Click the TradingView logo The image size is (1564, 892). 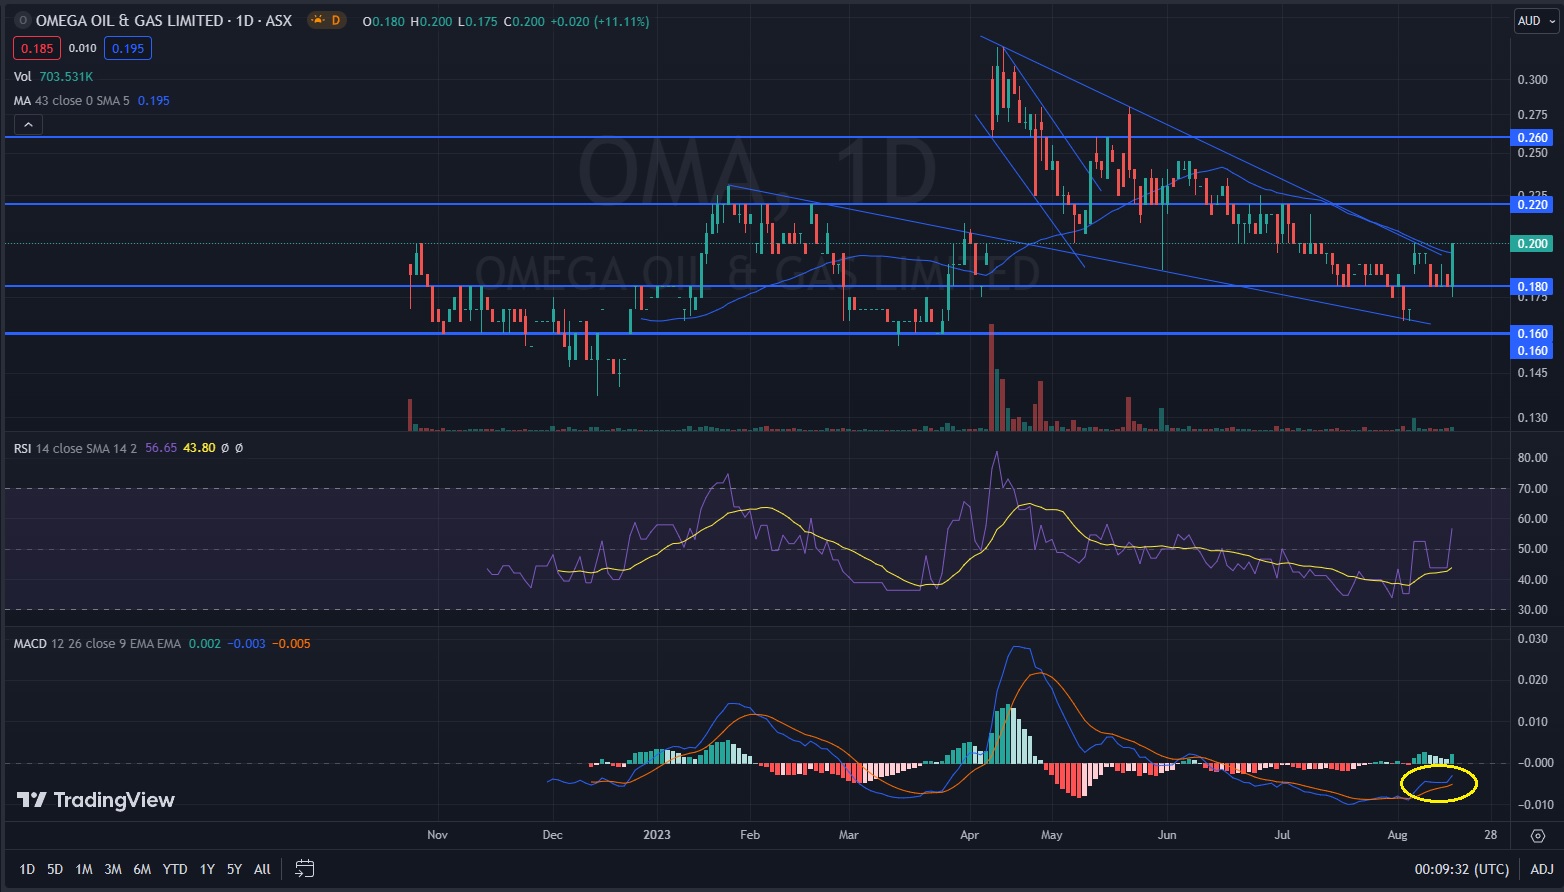pos(96,800)
